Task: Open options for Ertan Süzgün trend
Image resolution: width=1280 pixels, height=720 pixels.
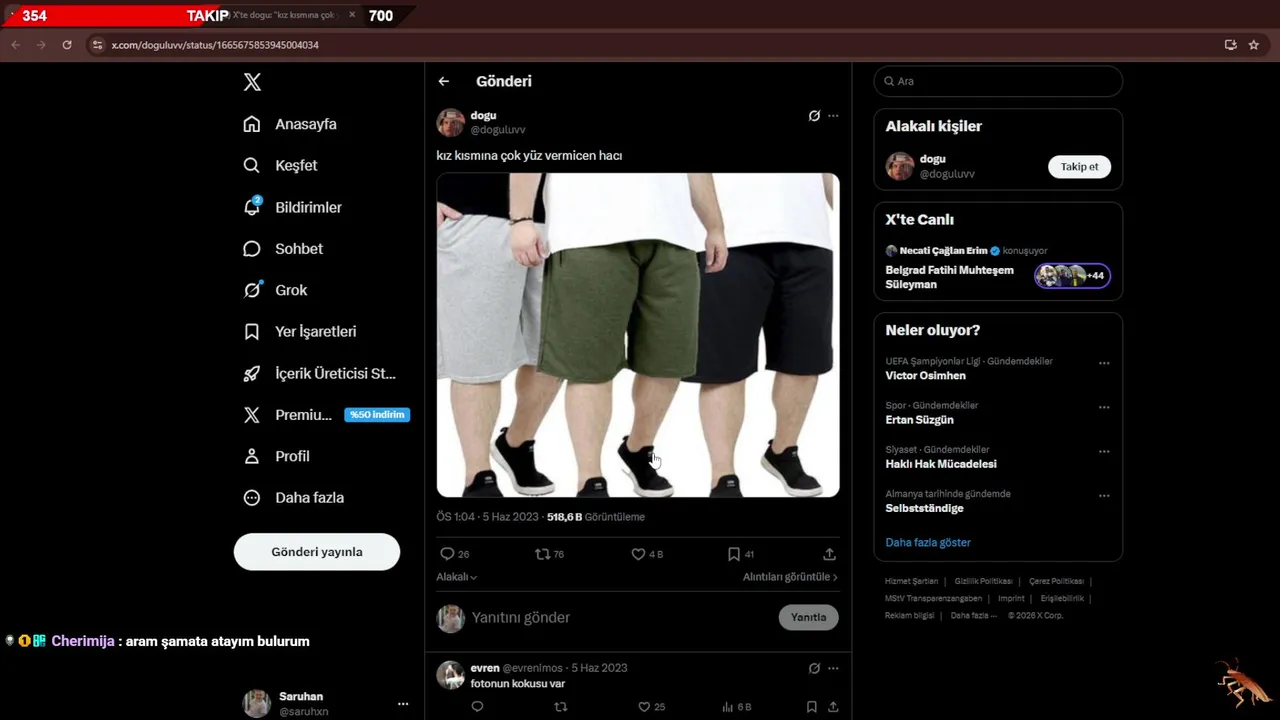Action: 1104,407
